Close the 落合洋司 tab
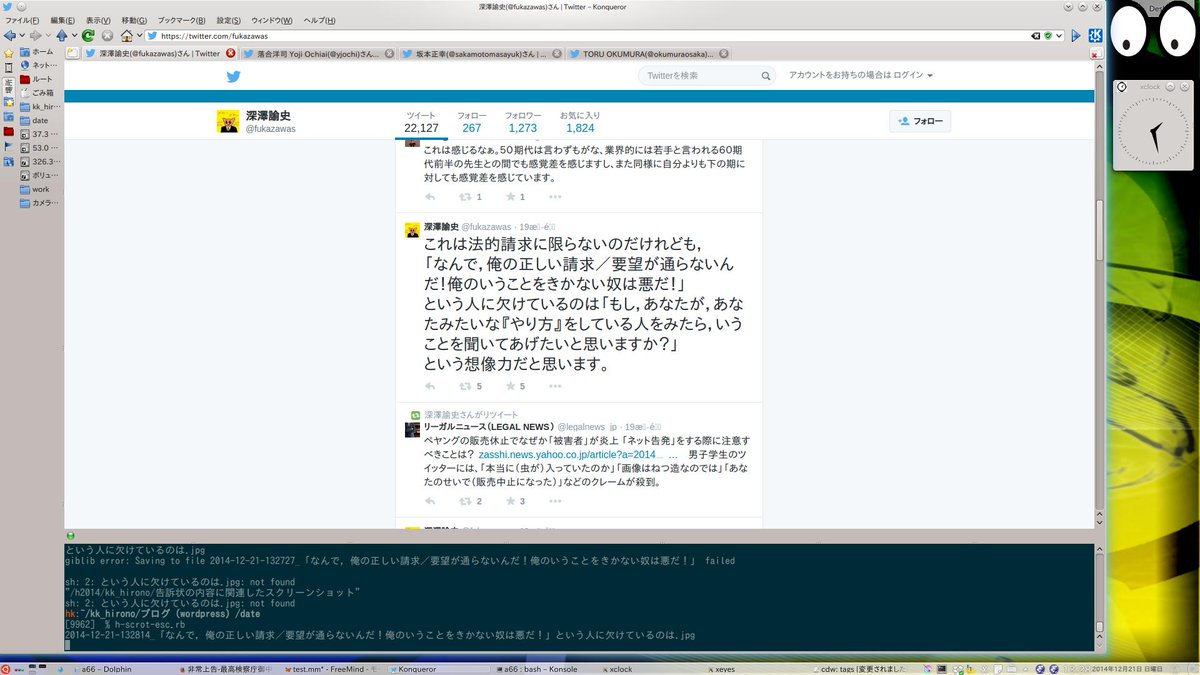 [x=388, y=54]
